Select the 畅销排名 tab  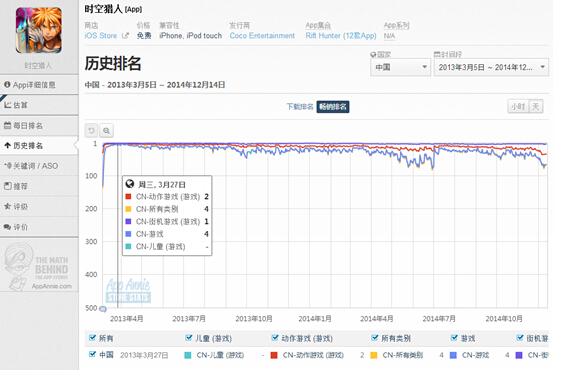pos(333,106)
